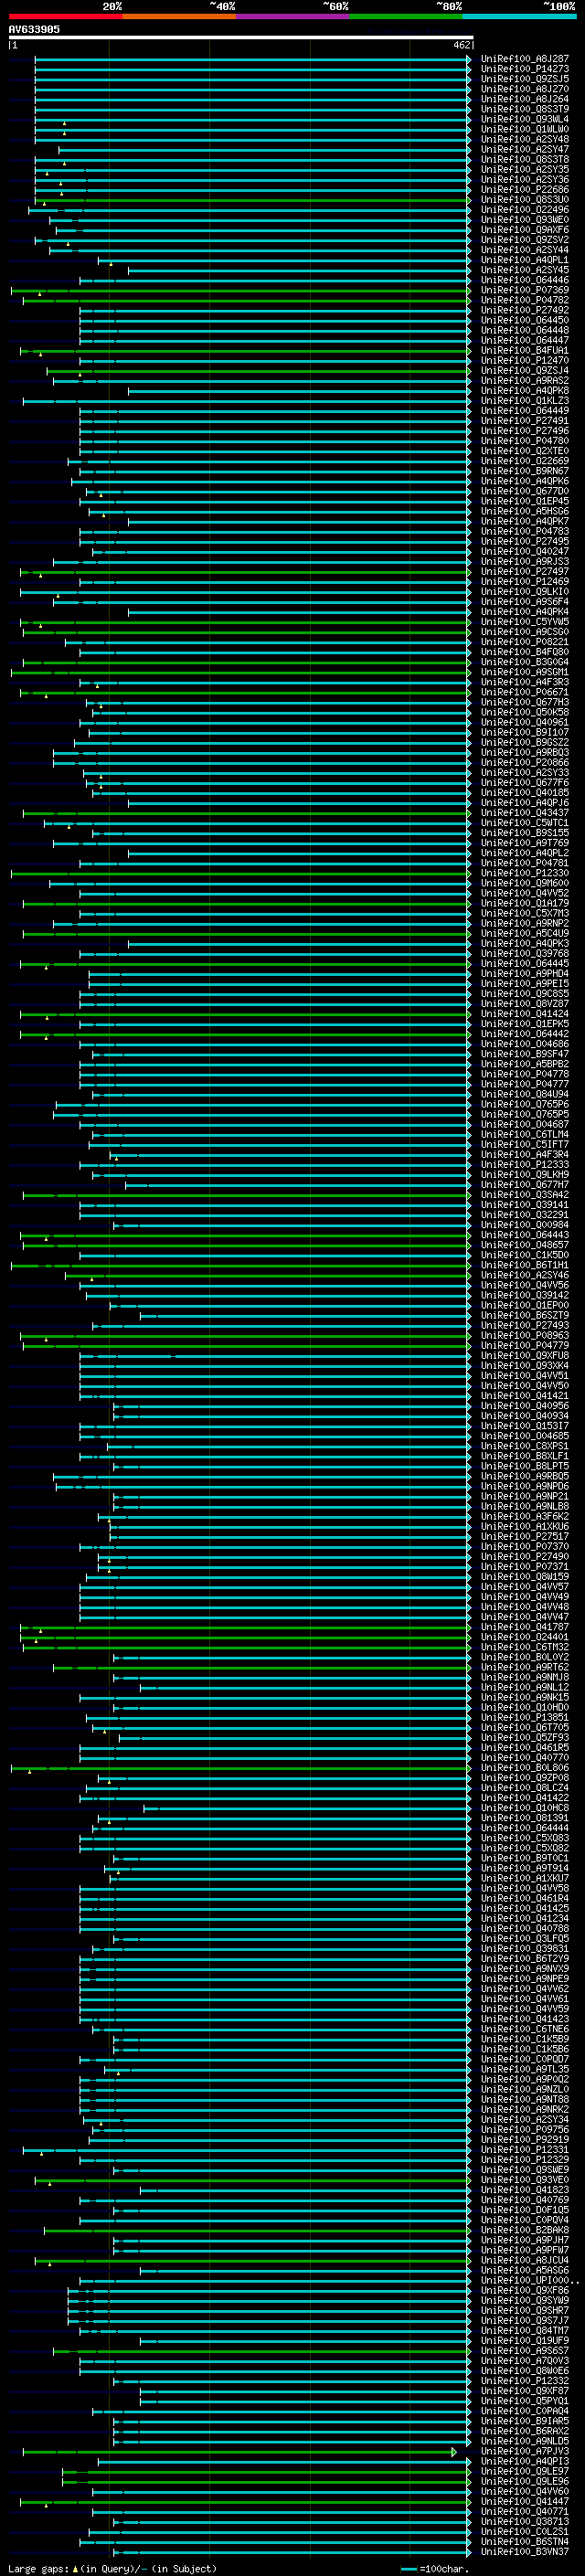This screenshot has width=585, height=2576.
Task: Click the white AV633905 query sequence bar
Action: (241, 38)
